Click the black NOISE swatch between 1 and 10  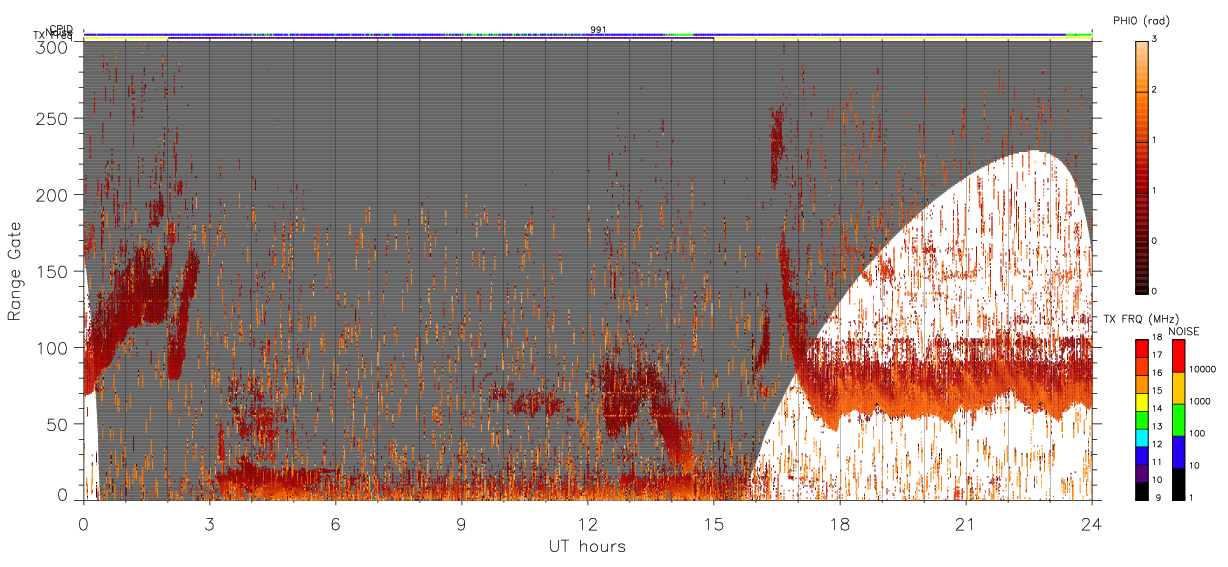[x=1178, y=484]
